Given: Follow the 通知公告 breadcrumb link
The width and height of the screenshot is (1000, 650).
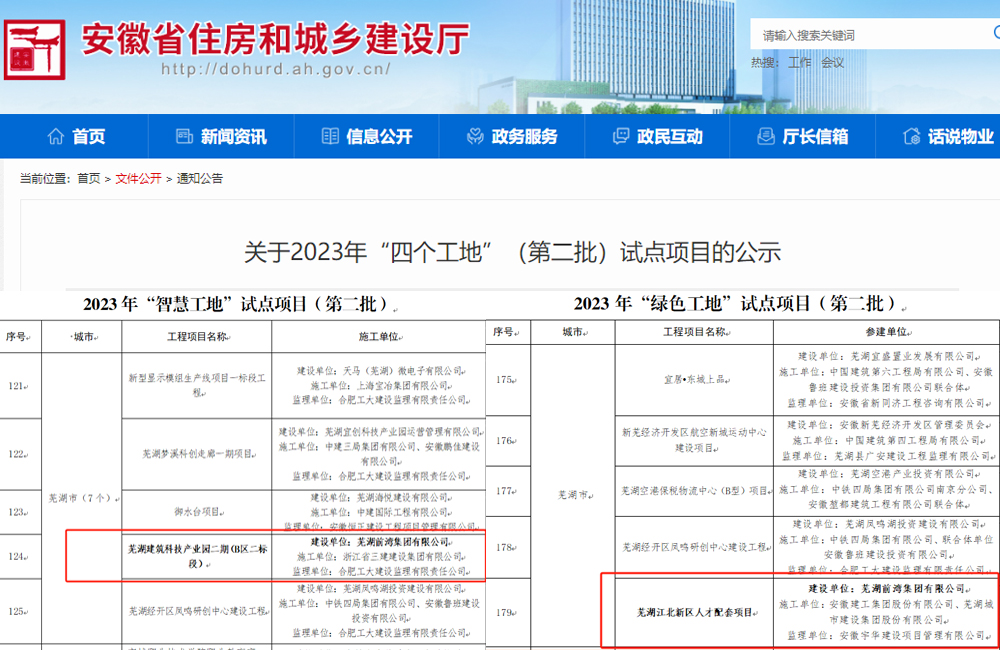Looking at the screenshot, I should [x=200, y=179].
